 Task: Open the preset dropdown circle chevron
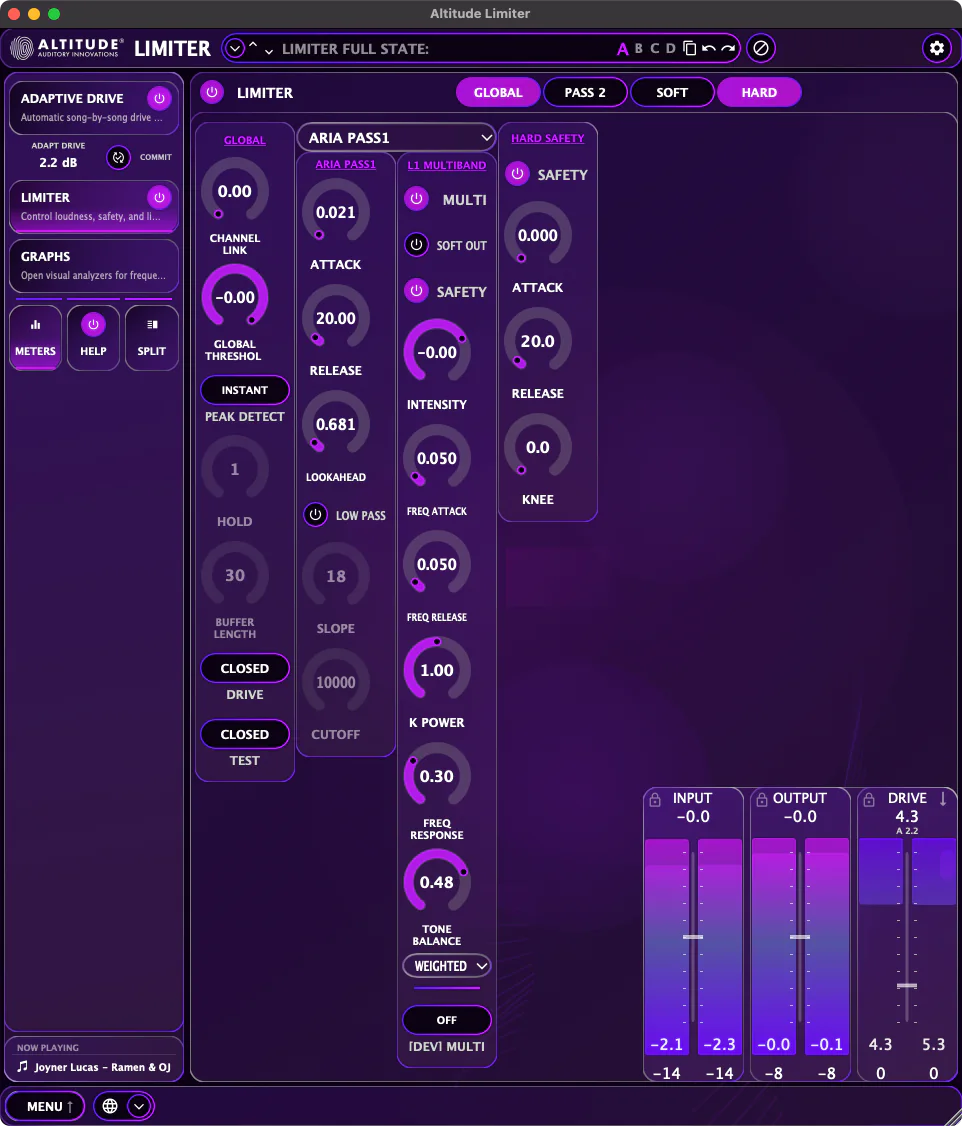235,48
